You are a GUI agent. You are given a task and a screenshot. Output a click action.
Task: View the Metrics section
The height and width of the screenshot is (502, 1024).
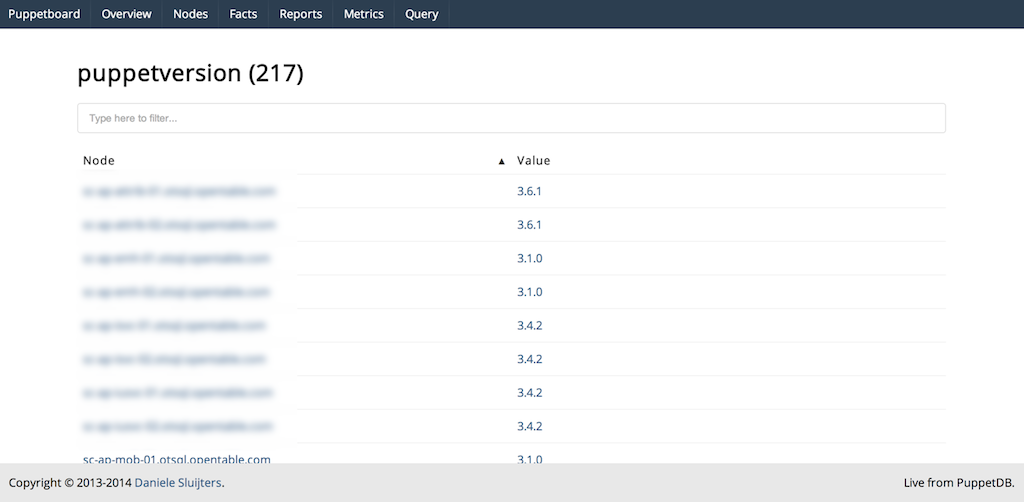pos(363,14)
